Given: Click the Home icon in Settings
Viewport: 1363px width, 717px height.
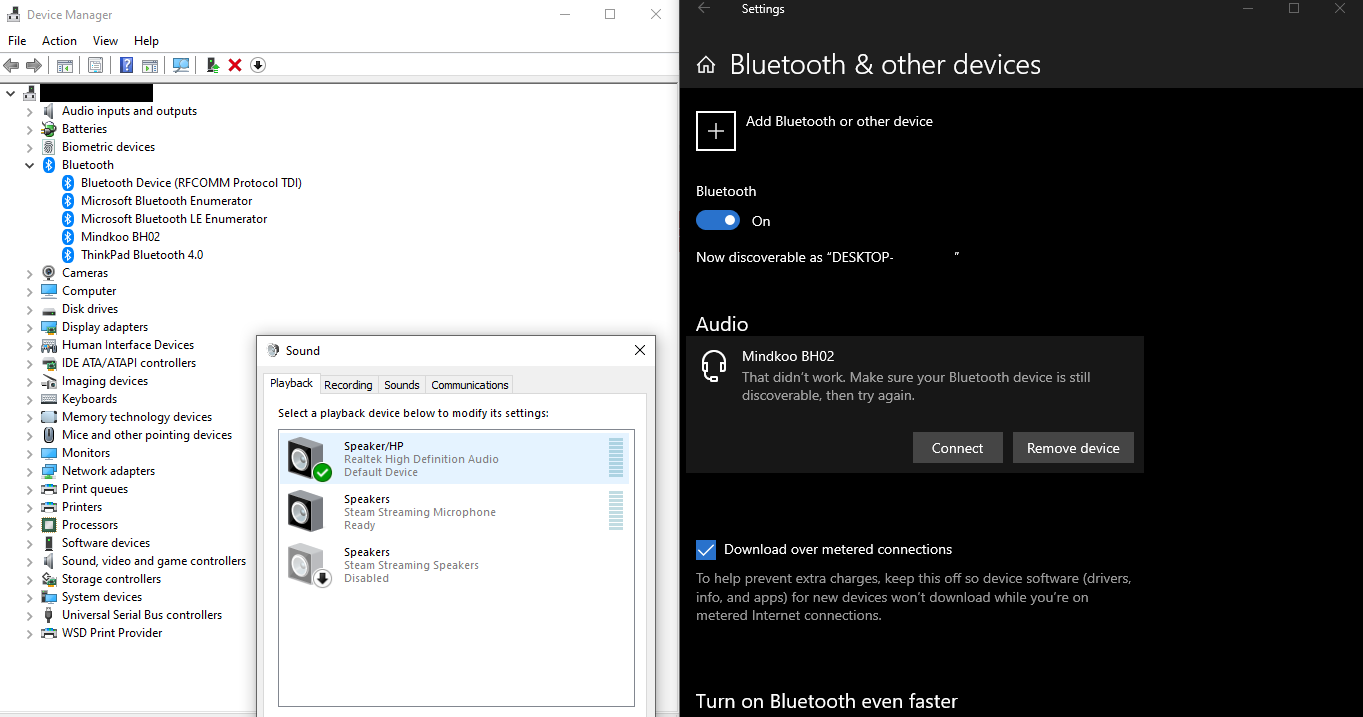Looking at the screenshot, I should (706, 65).
